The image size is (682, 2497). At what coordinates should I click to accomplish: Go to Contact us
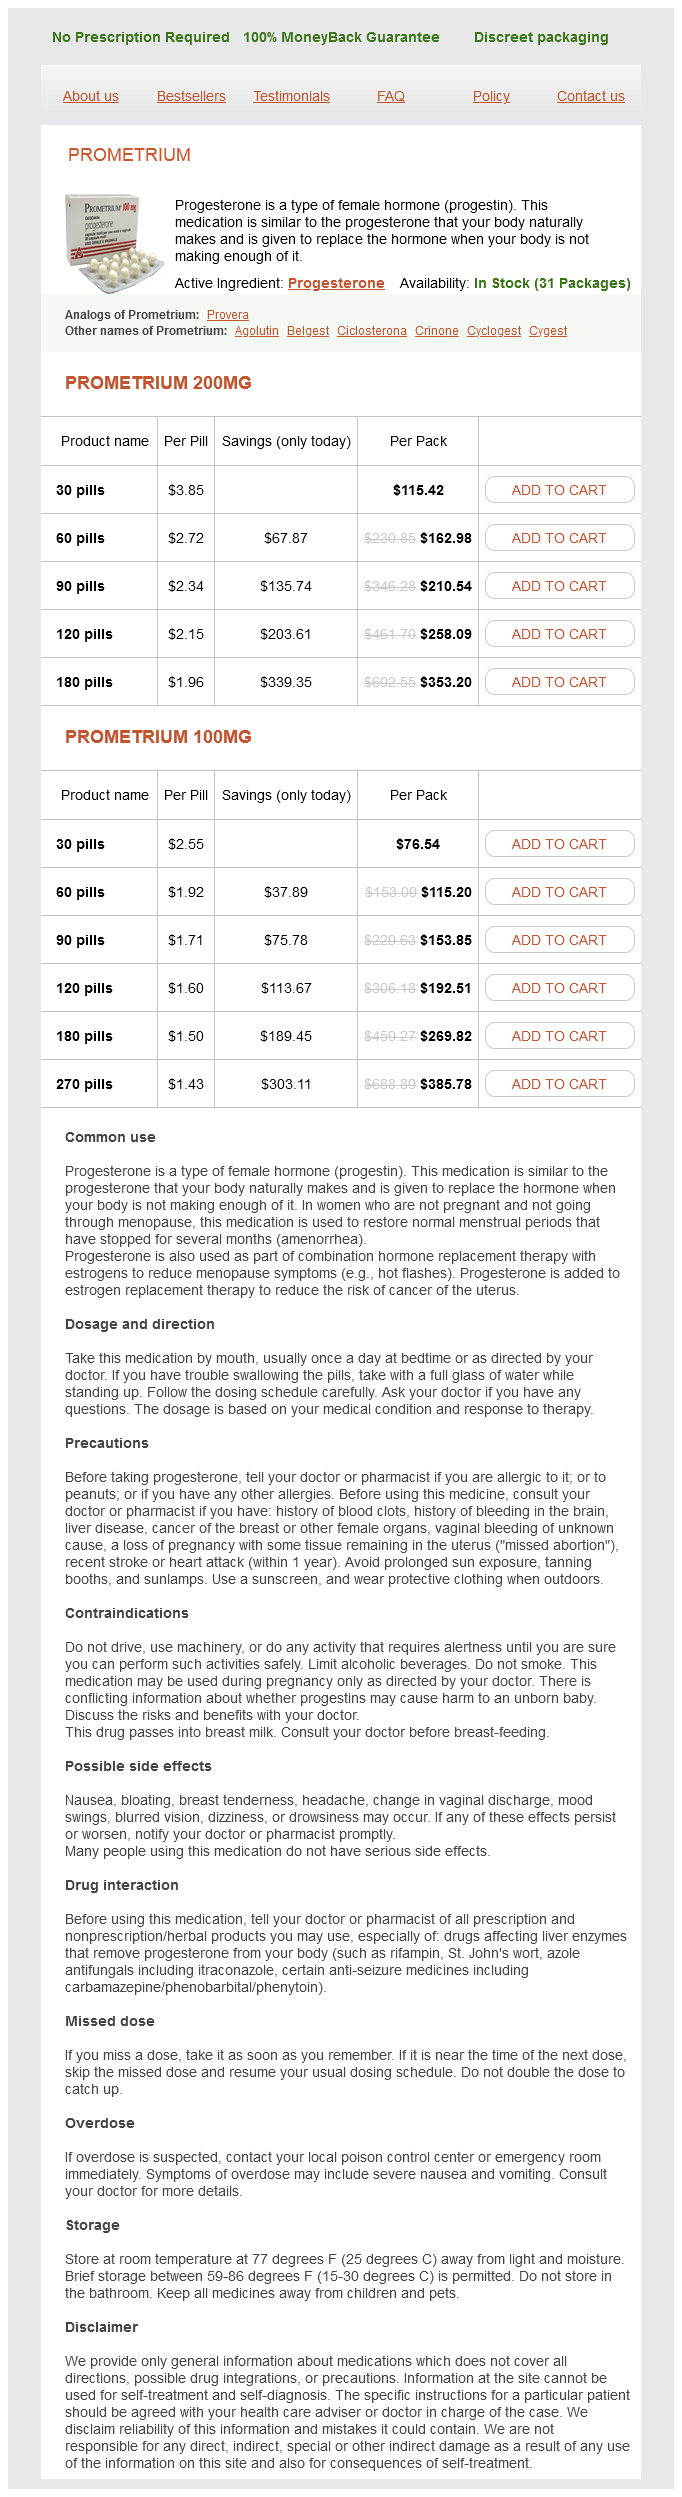point(590,96)
